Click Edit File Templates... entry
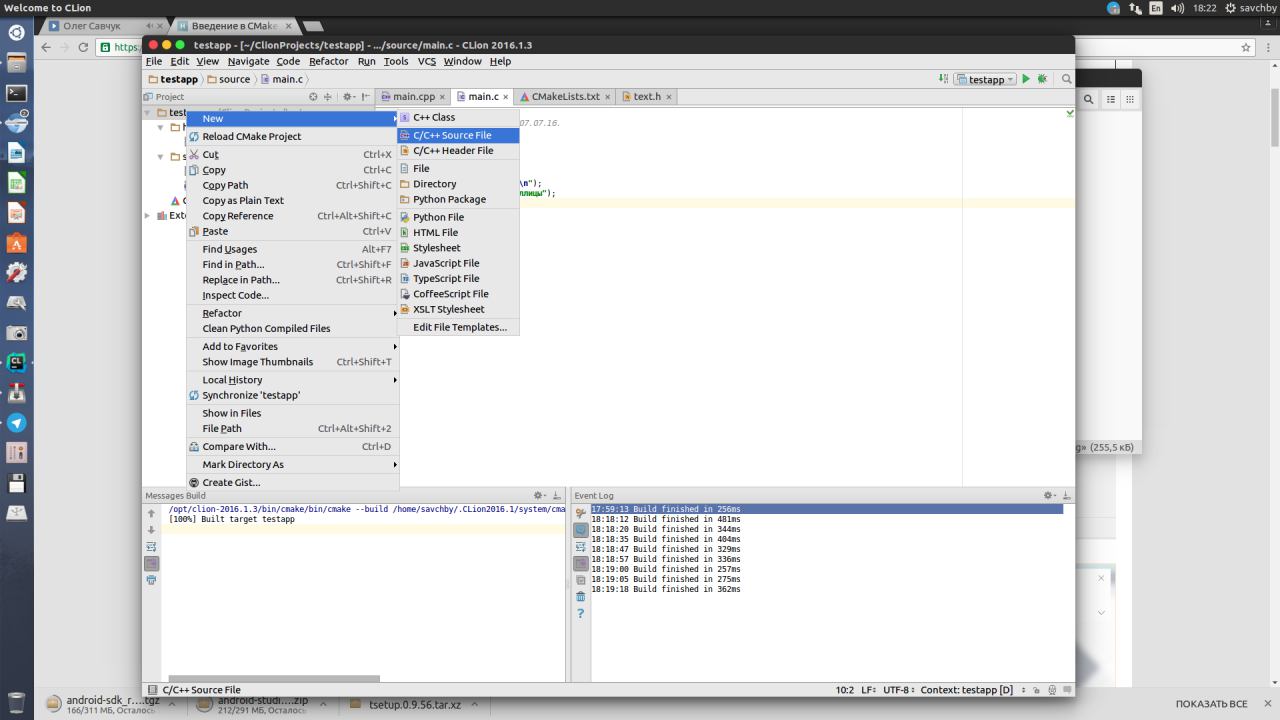The height and width of the screenshot is (720, 1280). coord(459,328)
